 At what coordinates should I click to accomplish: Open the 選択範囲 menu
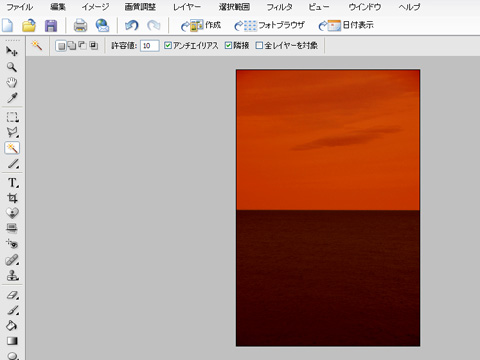(234, 7)
